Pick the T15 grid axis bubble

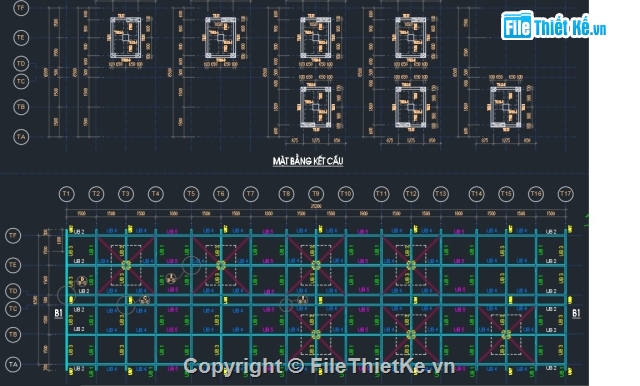(x=506, y=194)
